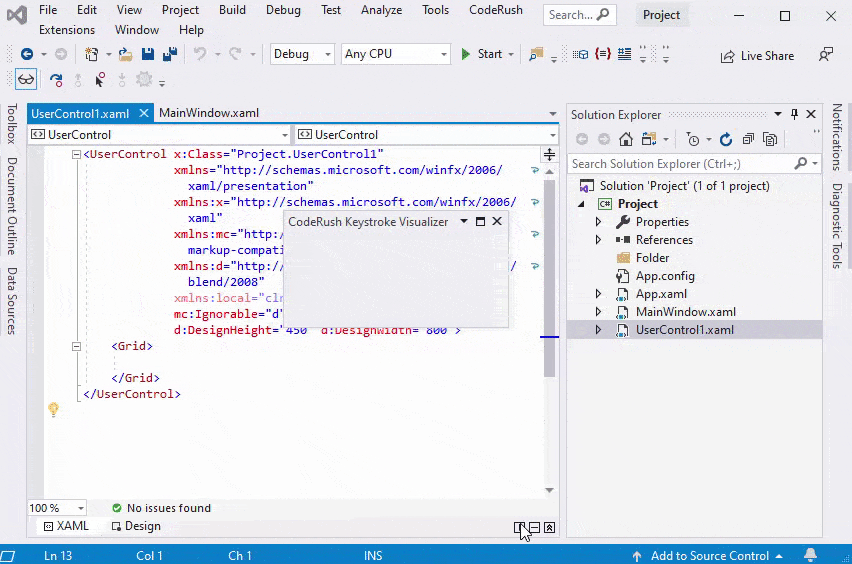852x564 pixels.
Task: Open the Any CPU platform dropdown
Action: point(393,54)
